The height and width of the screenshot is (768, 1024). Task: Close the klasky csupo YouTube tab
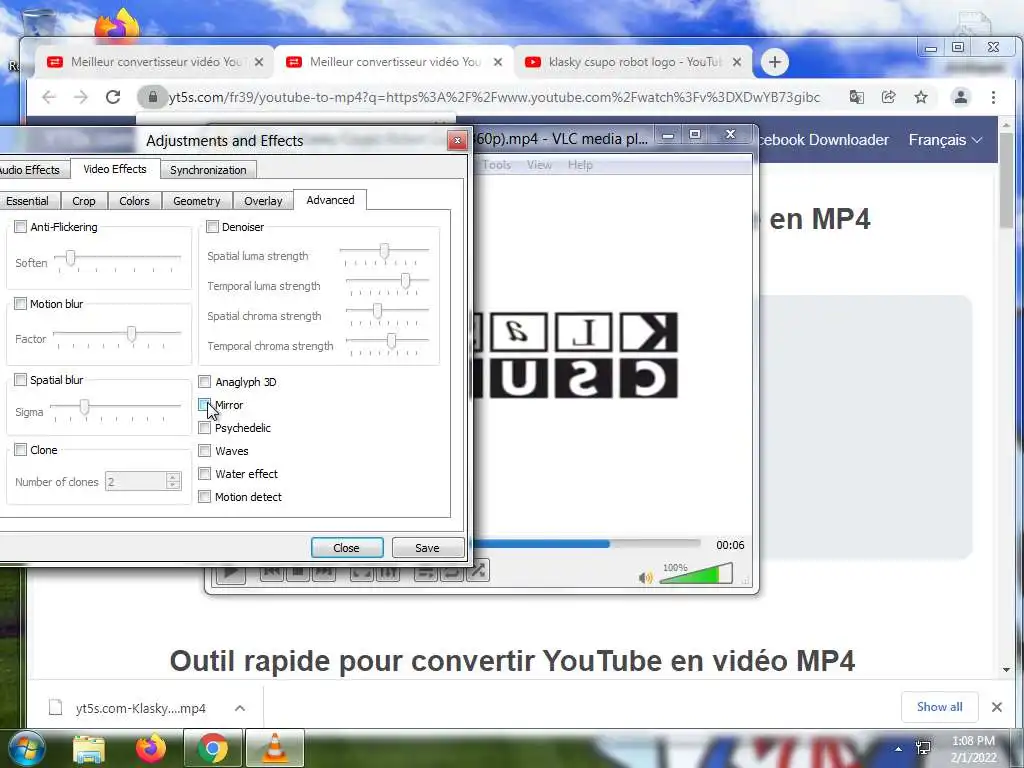click(x=737, y=62)
